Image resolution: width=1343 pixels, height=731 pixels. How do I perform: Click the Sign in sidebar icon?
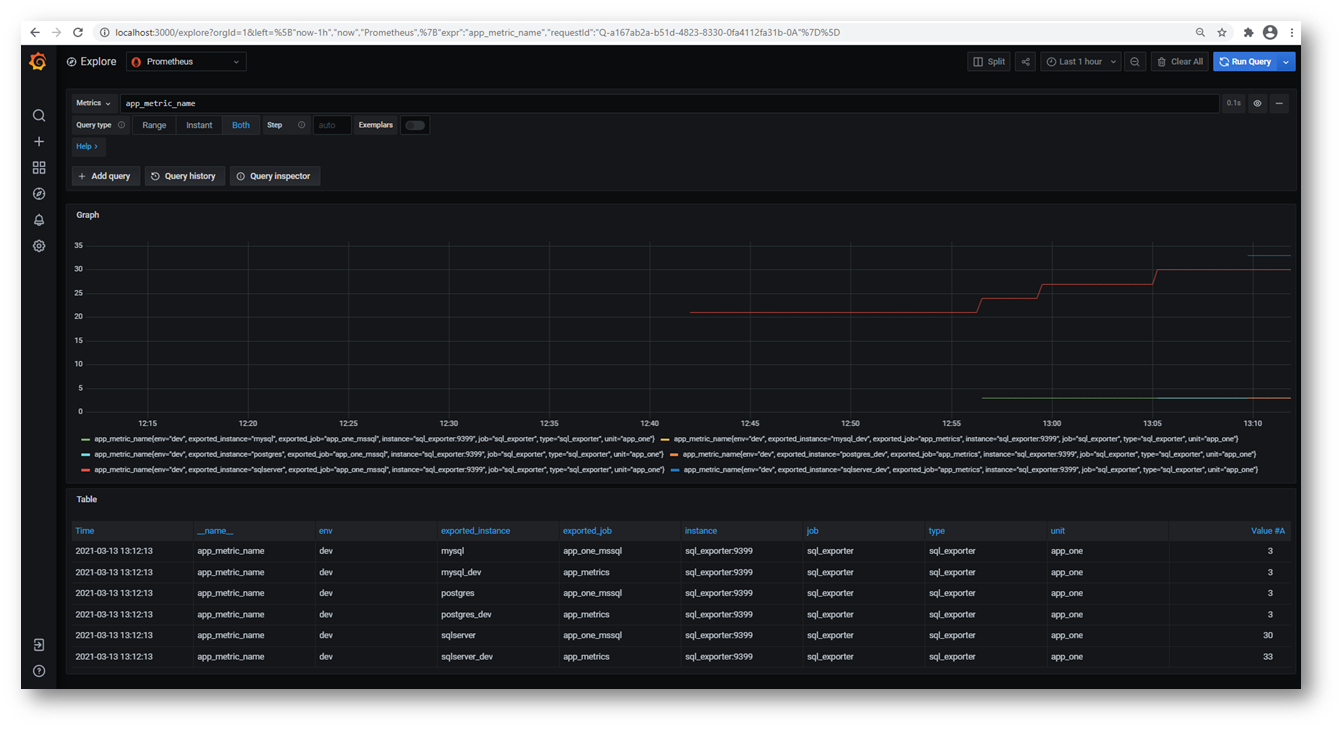tap(39, 645)
